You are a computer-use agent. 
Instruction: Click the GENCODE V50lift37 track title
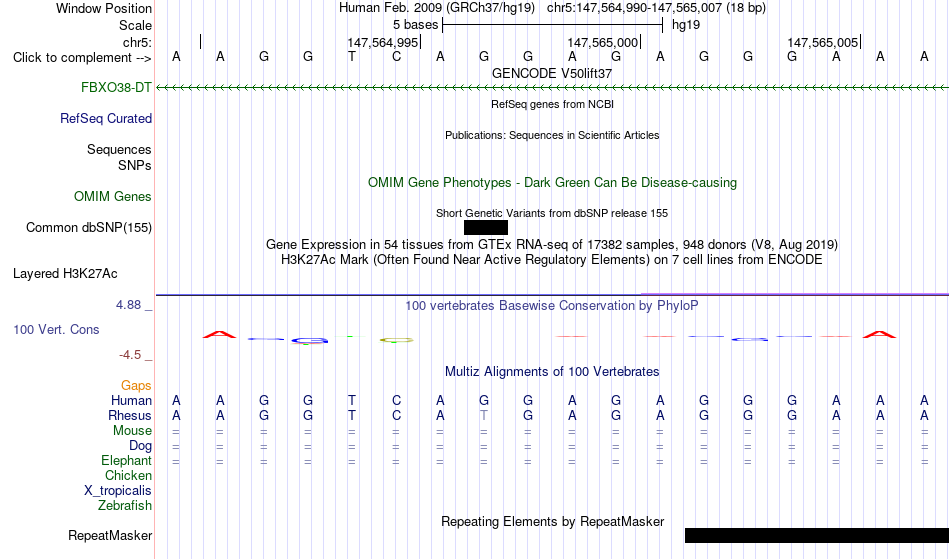552,73
